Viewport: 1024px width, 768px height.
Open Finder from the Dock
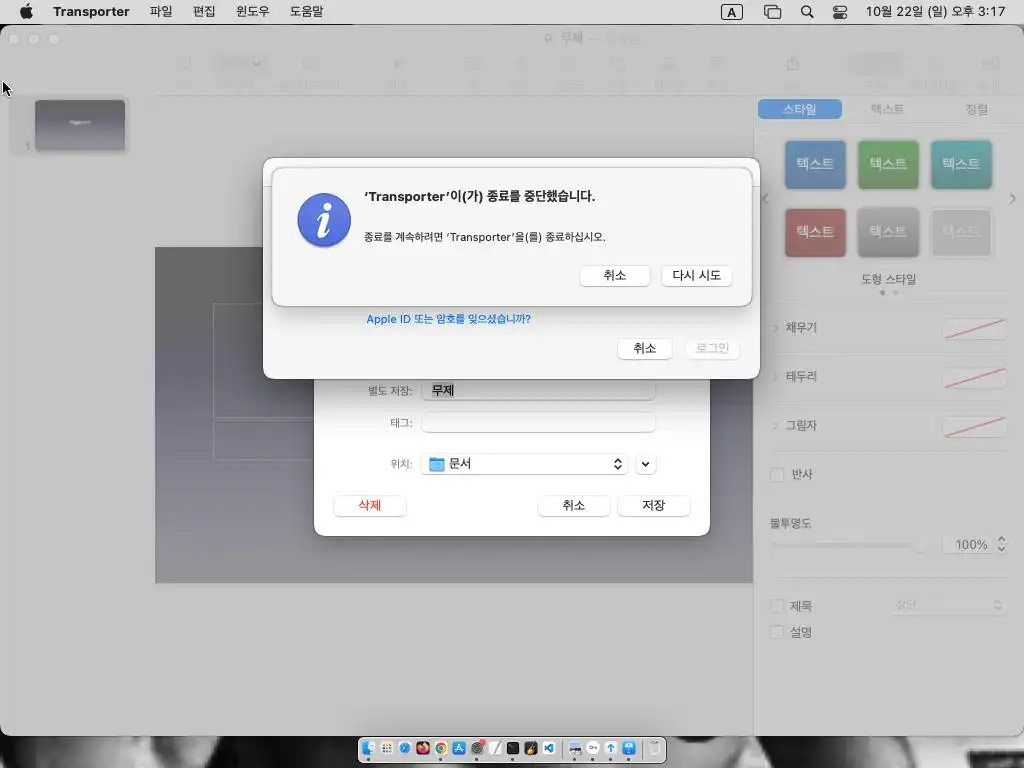click(368, 748)
